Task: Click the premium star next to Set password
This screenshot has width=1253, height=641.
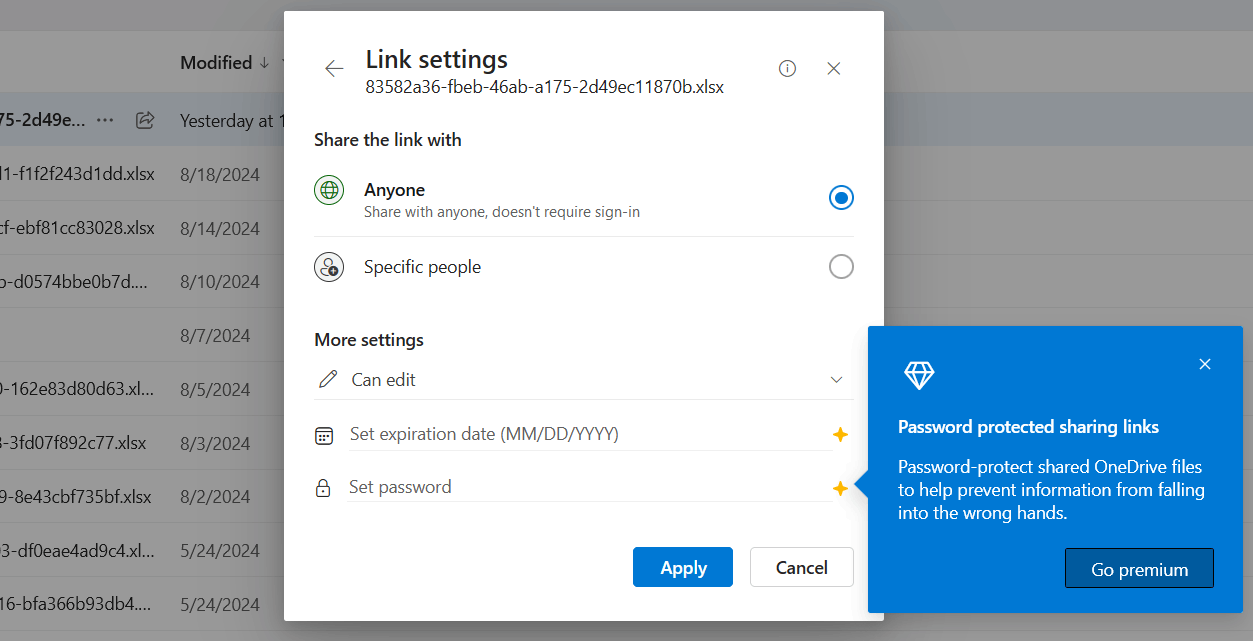Action: 841,489
